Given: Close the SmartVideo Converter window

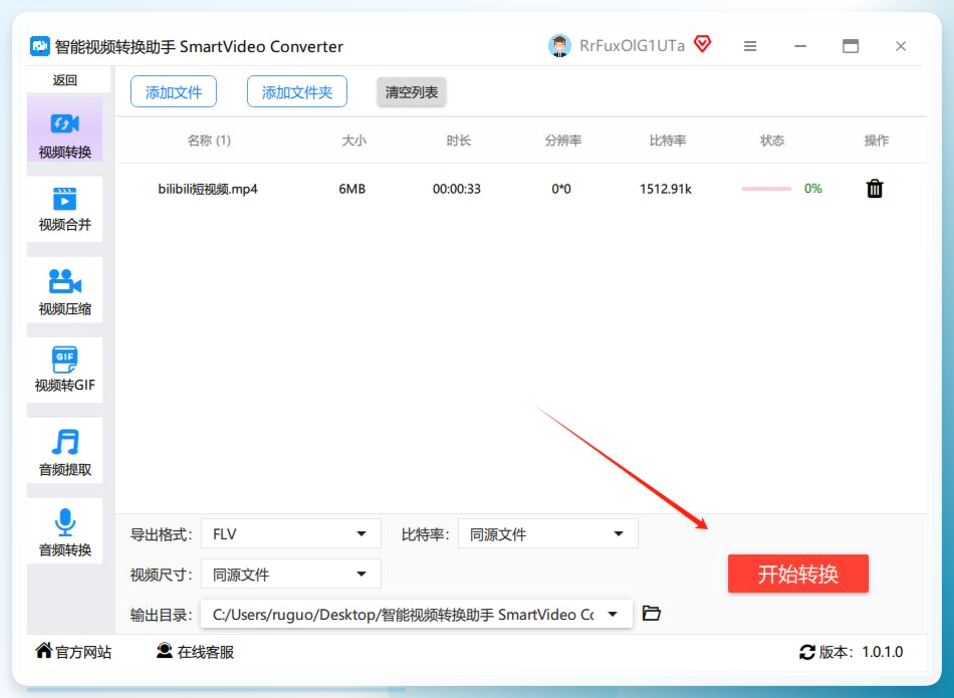Looking at the screenshot, I should pos(901,46).
